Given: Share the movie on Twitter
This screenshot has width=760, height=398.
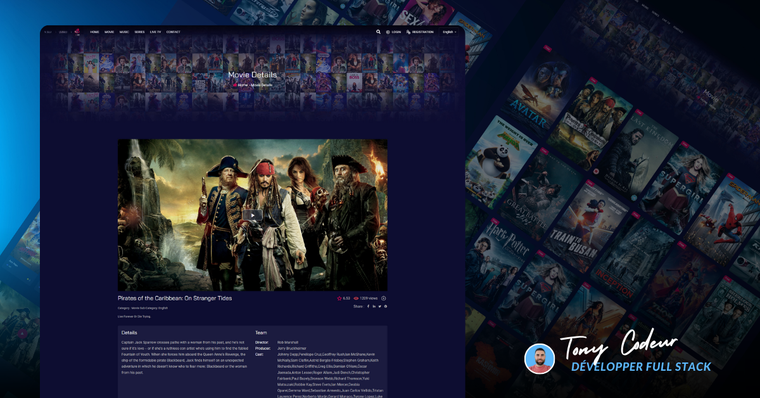Looking at the screenshot, I should [x=380, y=306].
